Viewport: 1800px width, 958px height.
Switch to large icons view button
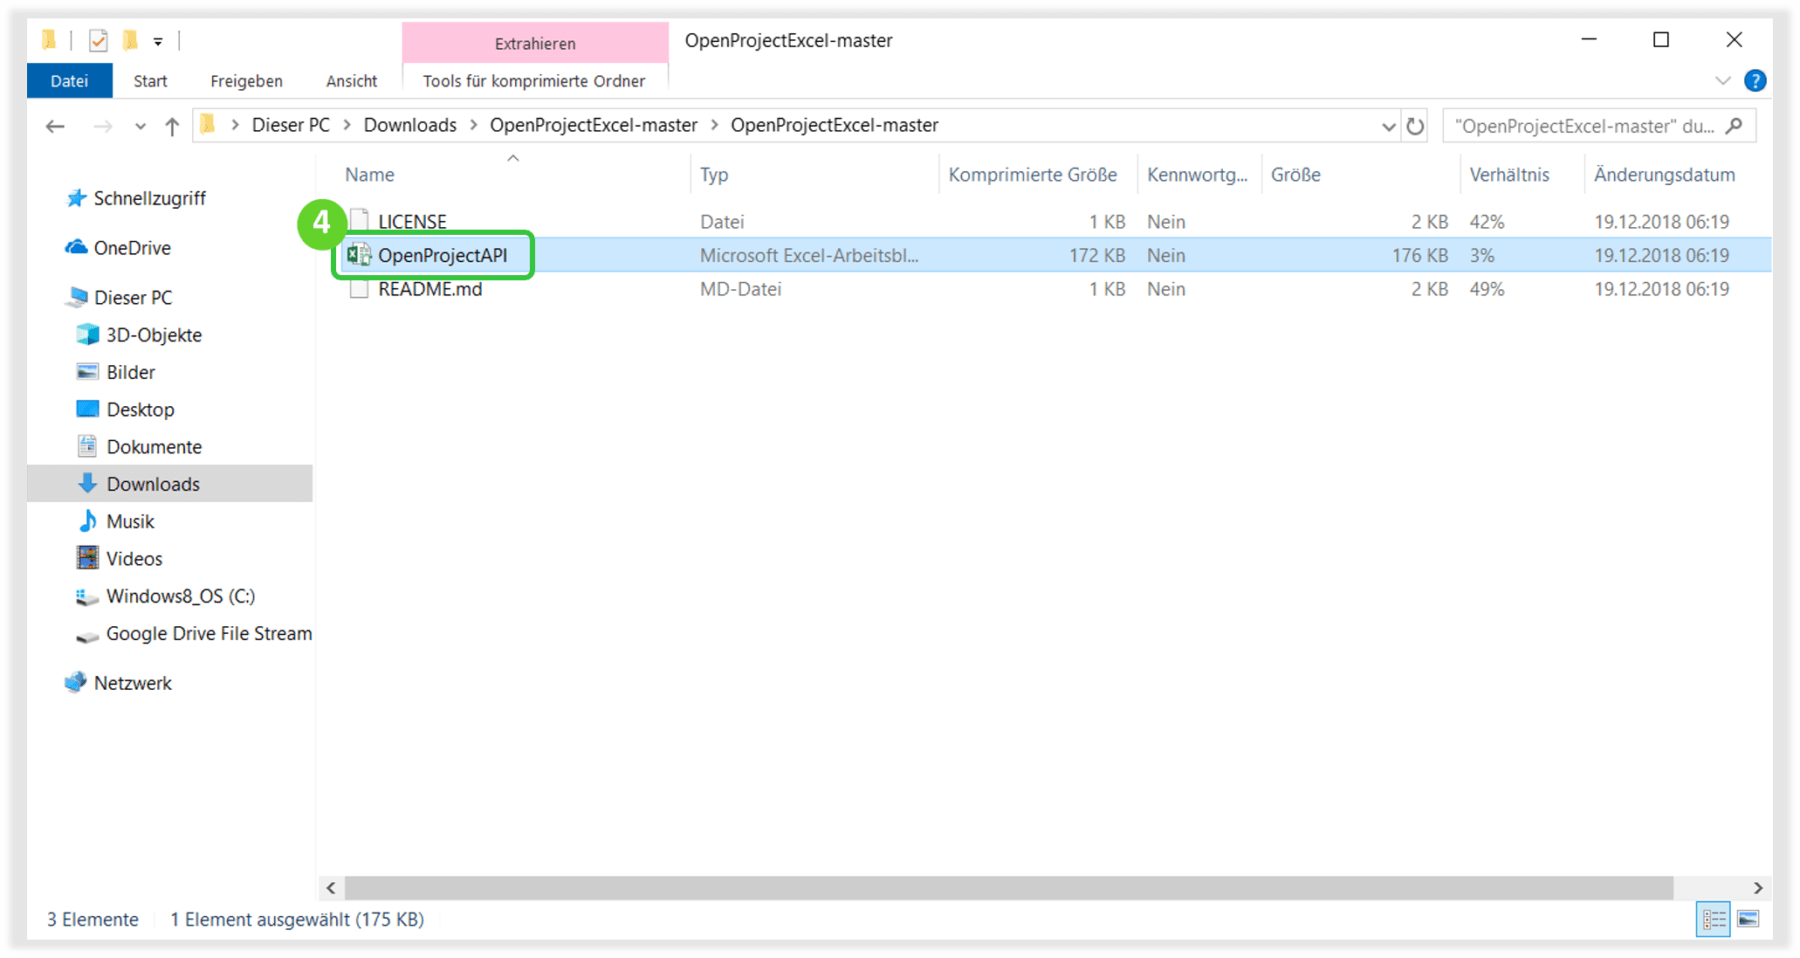(1748, 919)
